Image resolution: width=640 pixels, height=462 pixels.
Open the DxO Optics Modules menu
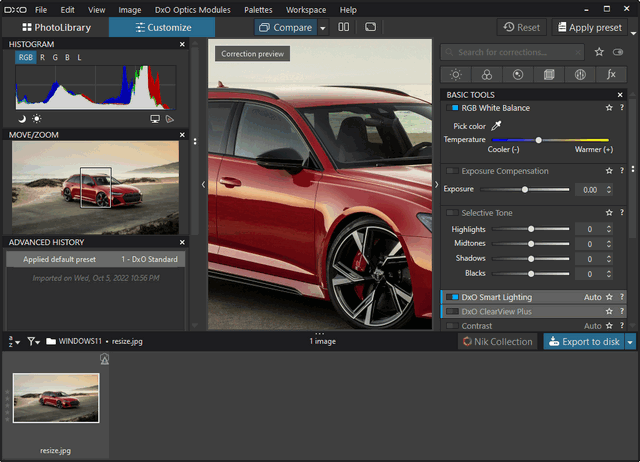pos(192,9)
